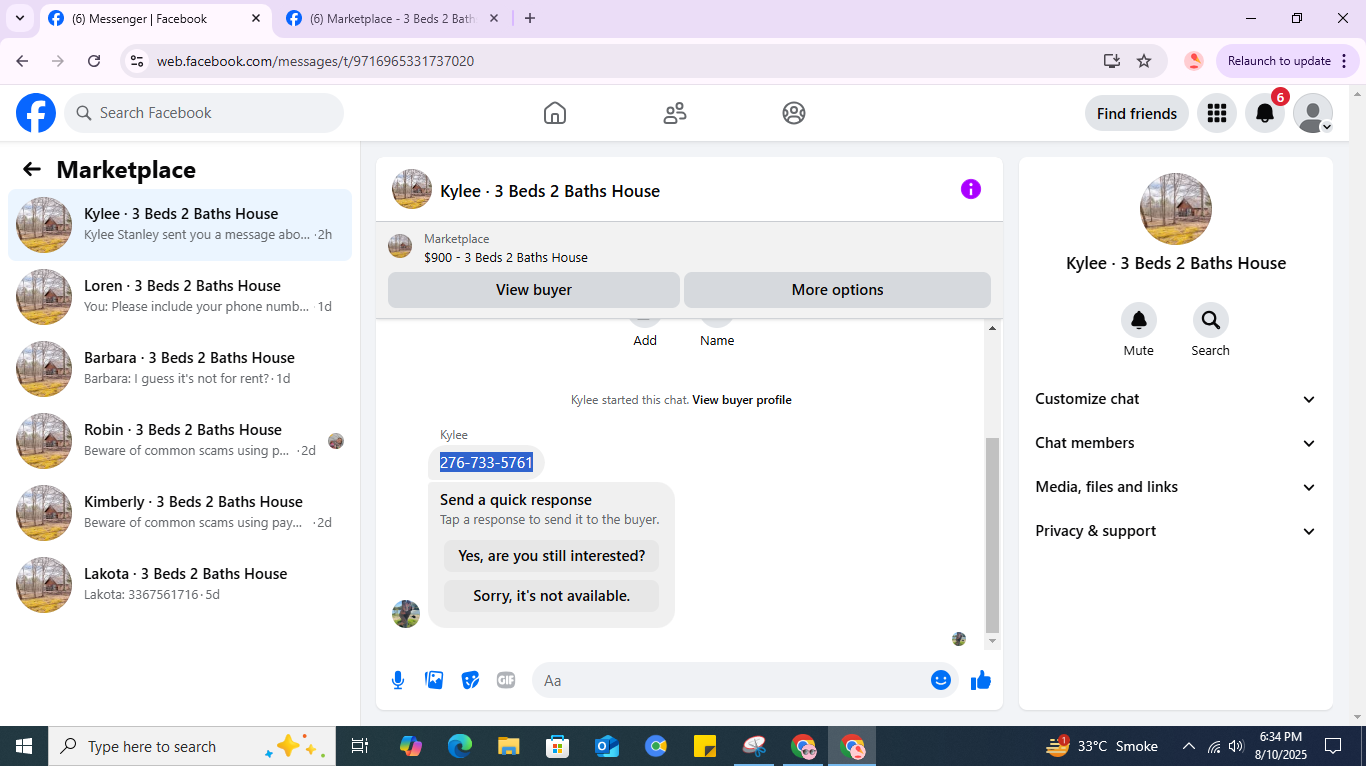Open the Facebook menu grid icon

point(1217,113)
